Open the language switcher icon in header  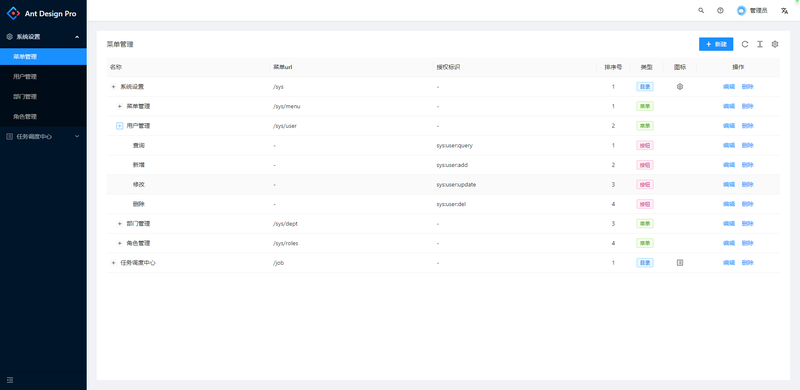tap(784, 10)
